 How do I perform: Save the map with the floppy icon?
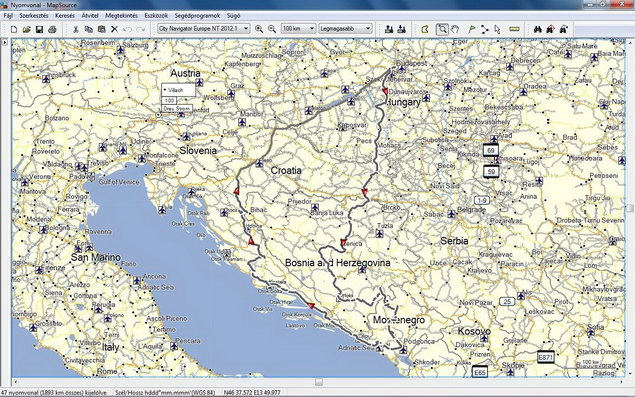tap(39, 29)
